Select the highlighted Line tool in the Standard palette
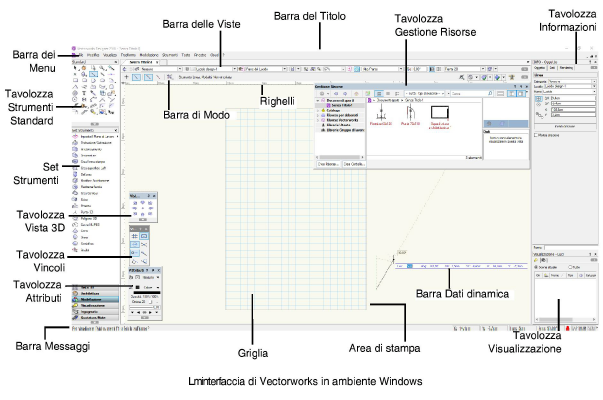 [93, 74]
